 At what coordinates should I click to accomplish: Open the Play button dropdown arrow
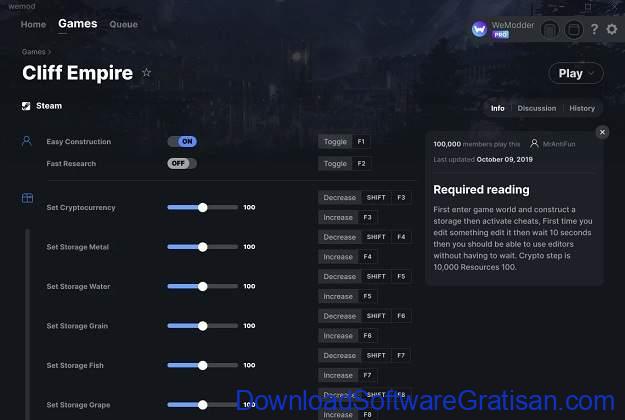(592, 73)
